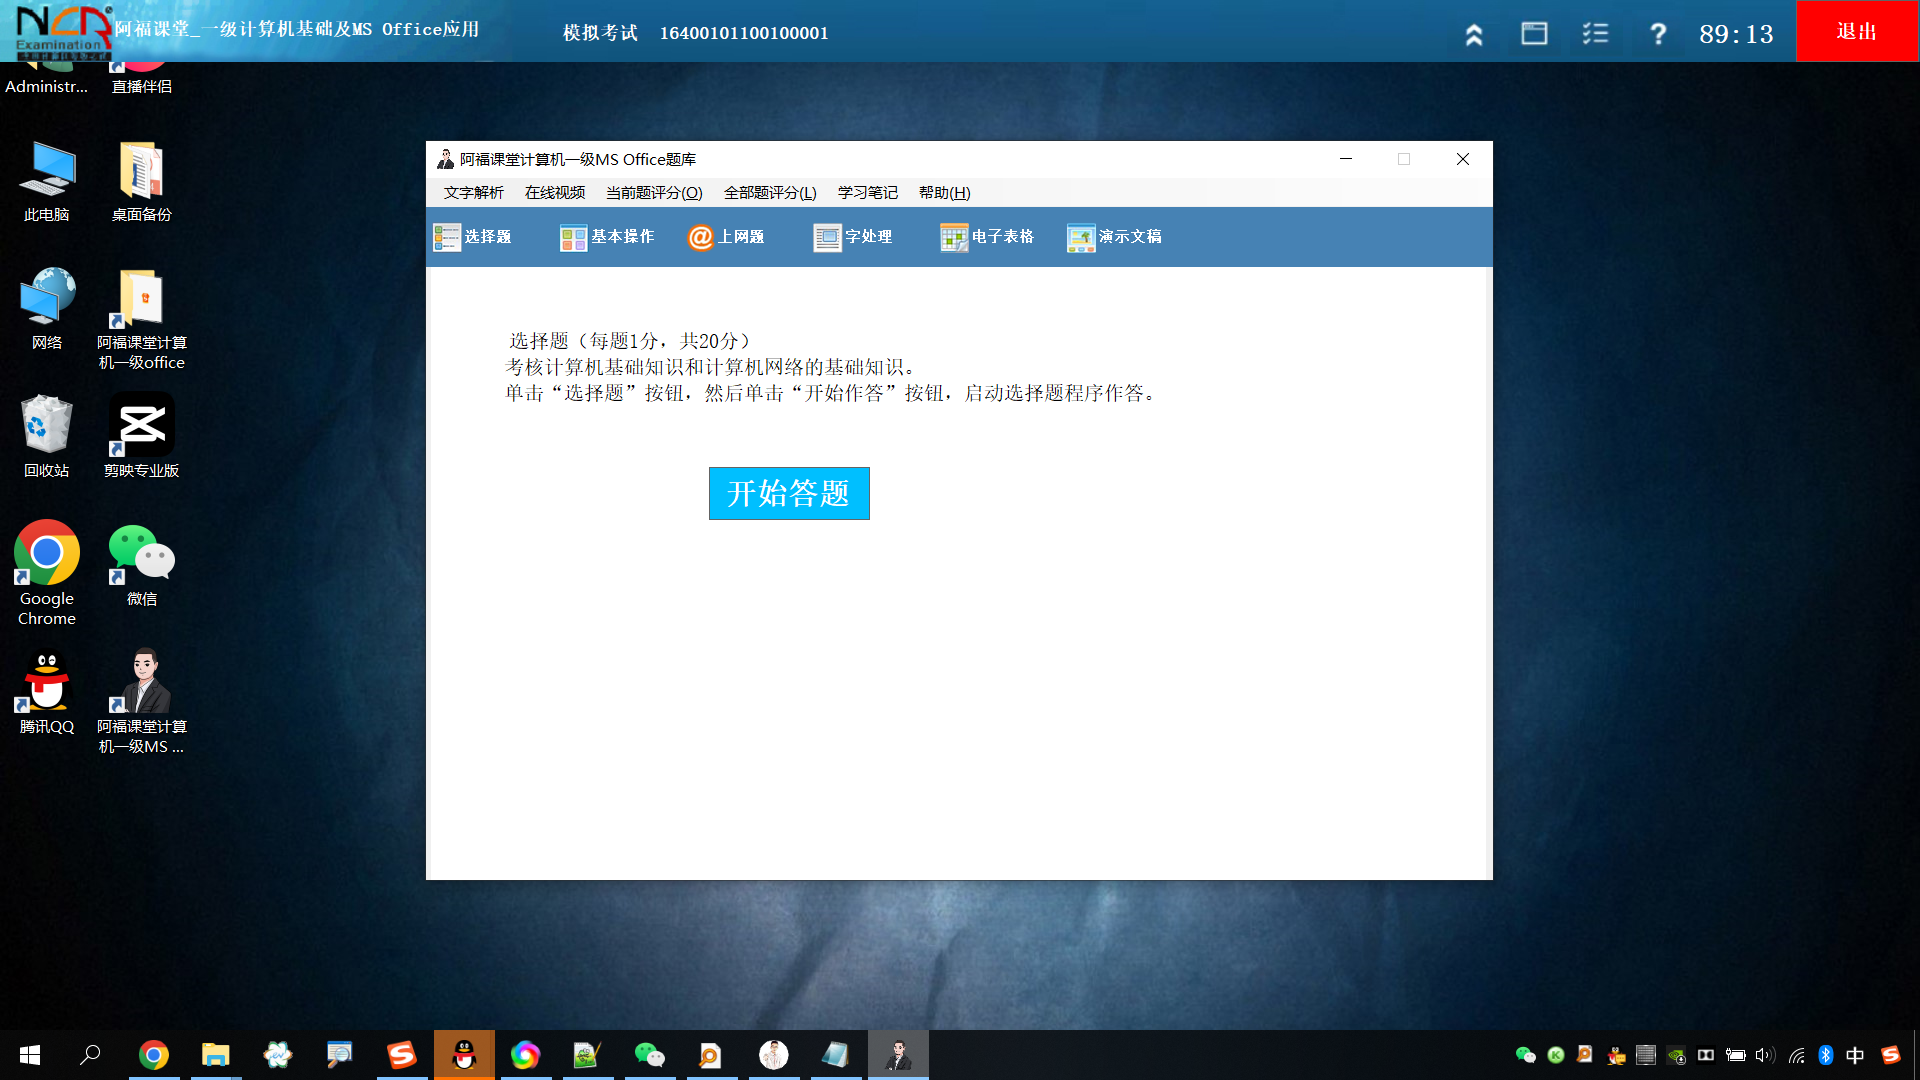Screen dimensions: 1920x1080
Task: Launch Google Chrome from the desktop
Action: (x=46, y=552)
